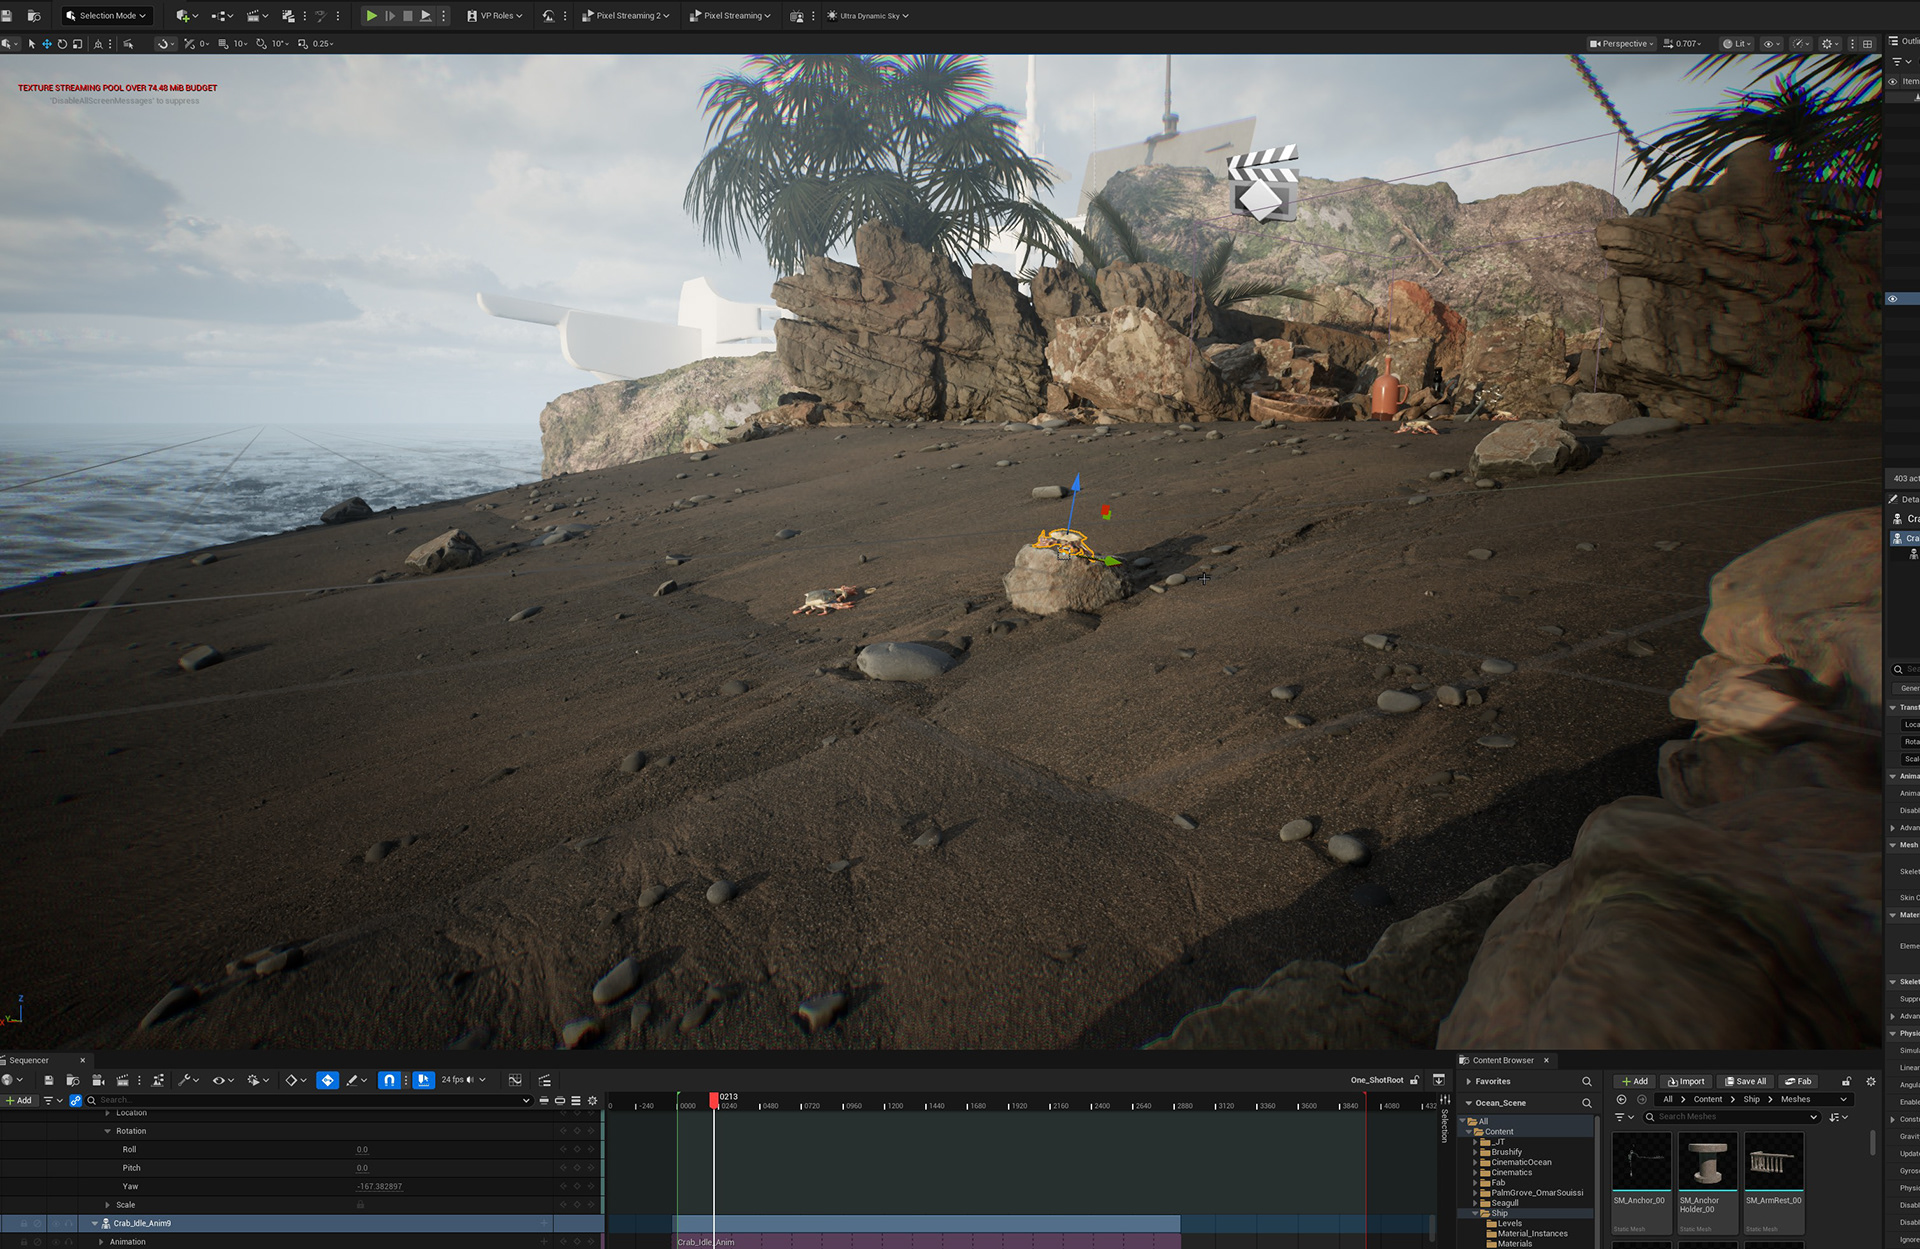The height and width of the screenshot is (1249, 1920).
Task: Toggle the One_ShotRoot sequence lock
Action: (1414, 1080)
